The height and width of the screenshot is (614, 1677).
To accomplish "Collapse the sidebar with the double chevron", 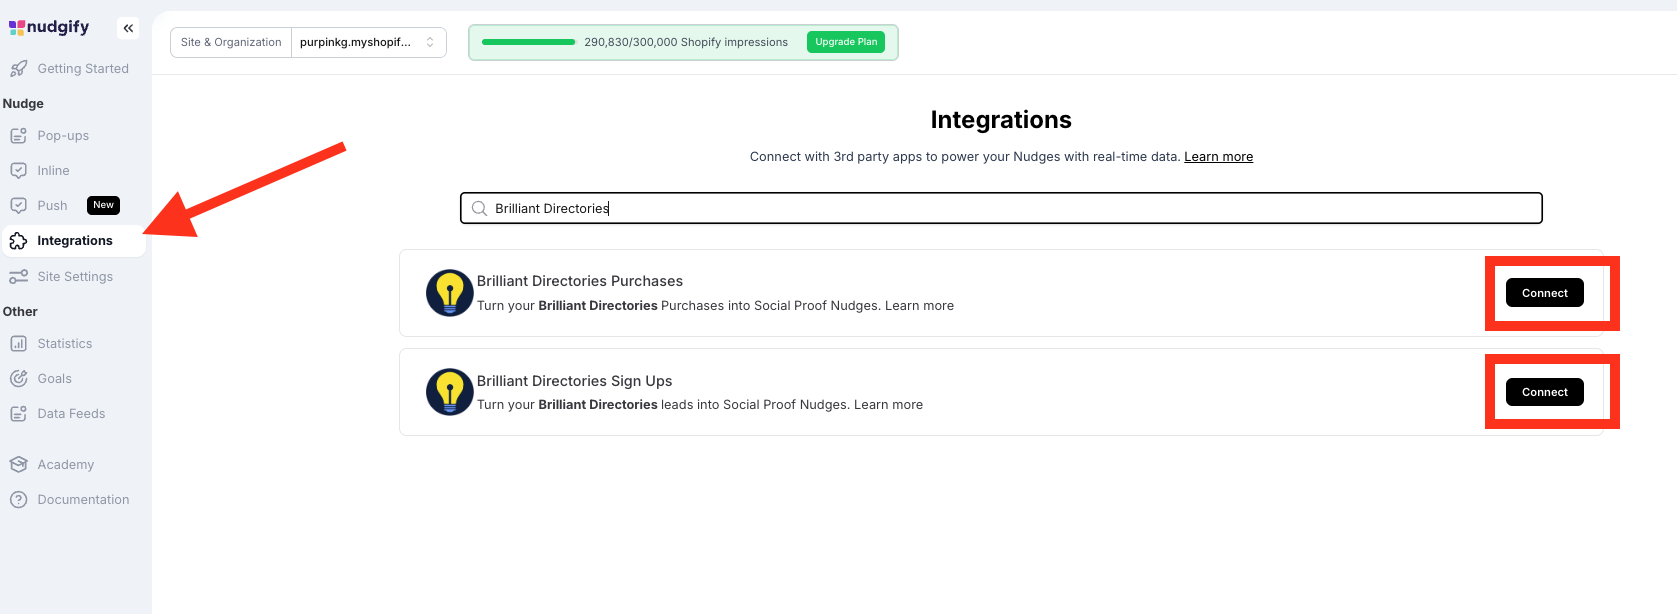I will [128, 28].
